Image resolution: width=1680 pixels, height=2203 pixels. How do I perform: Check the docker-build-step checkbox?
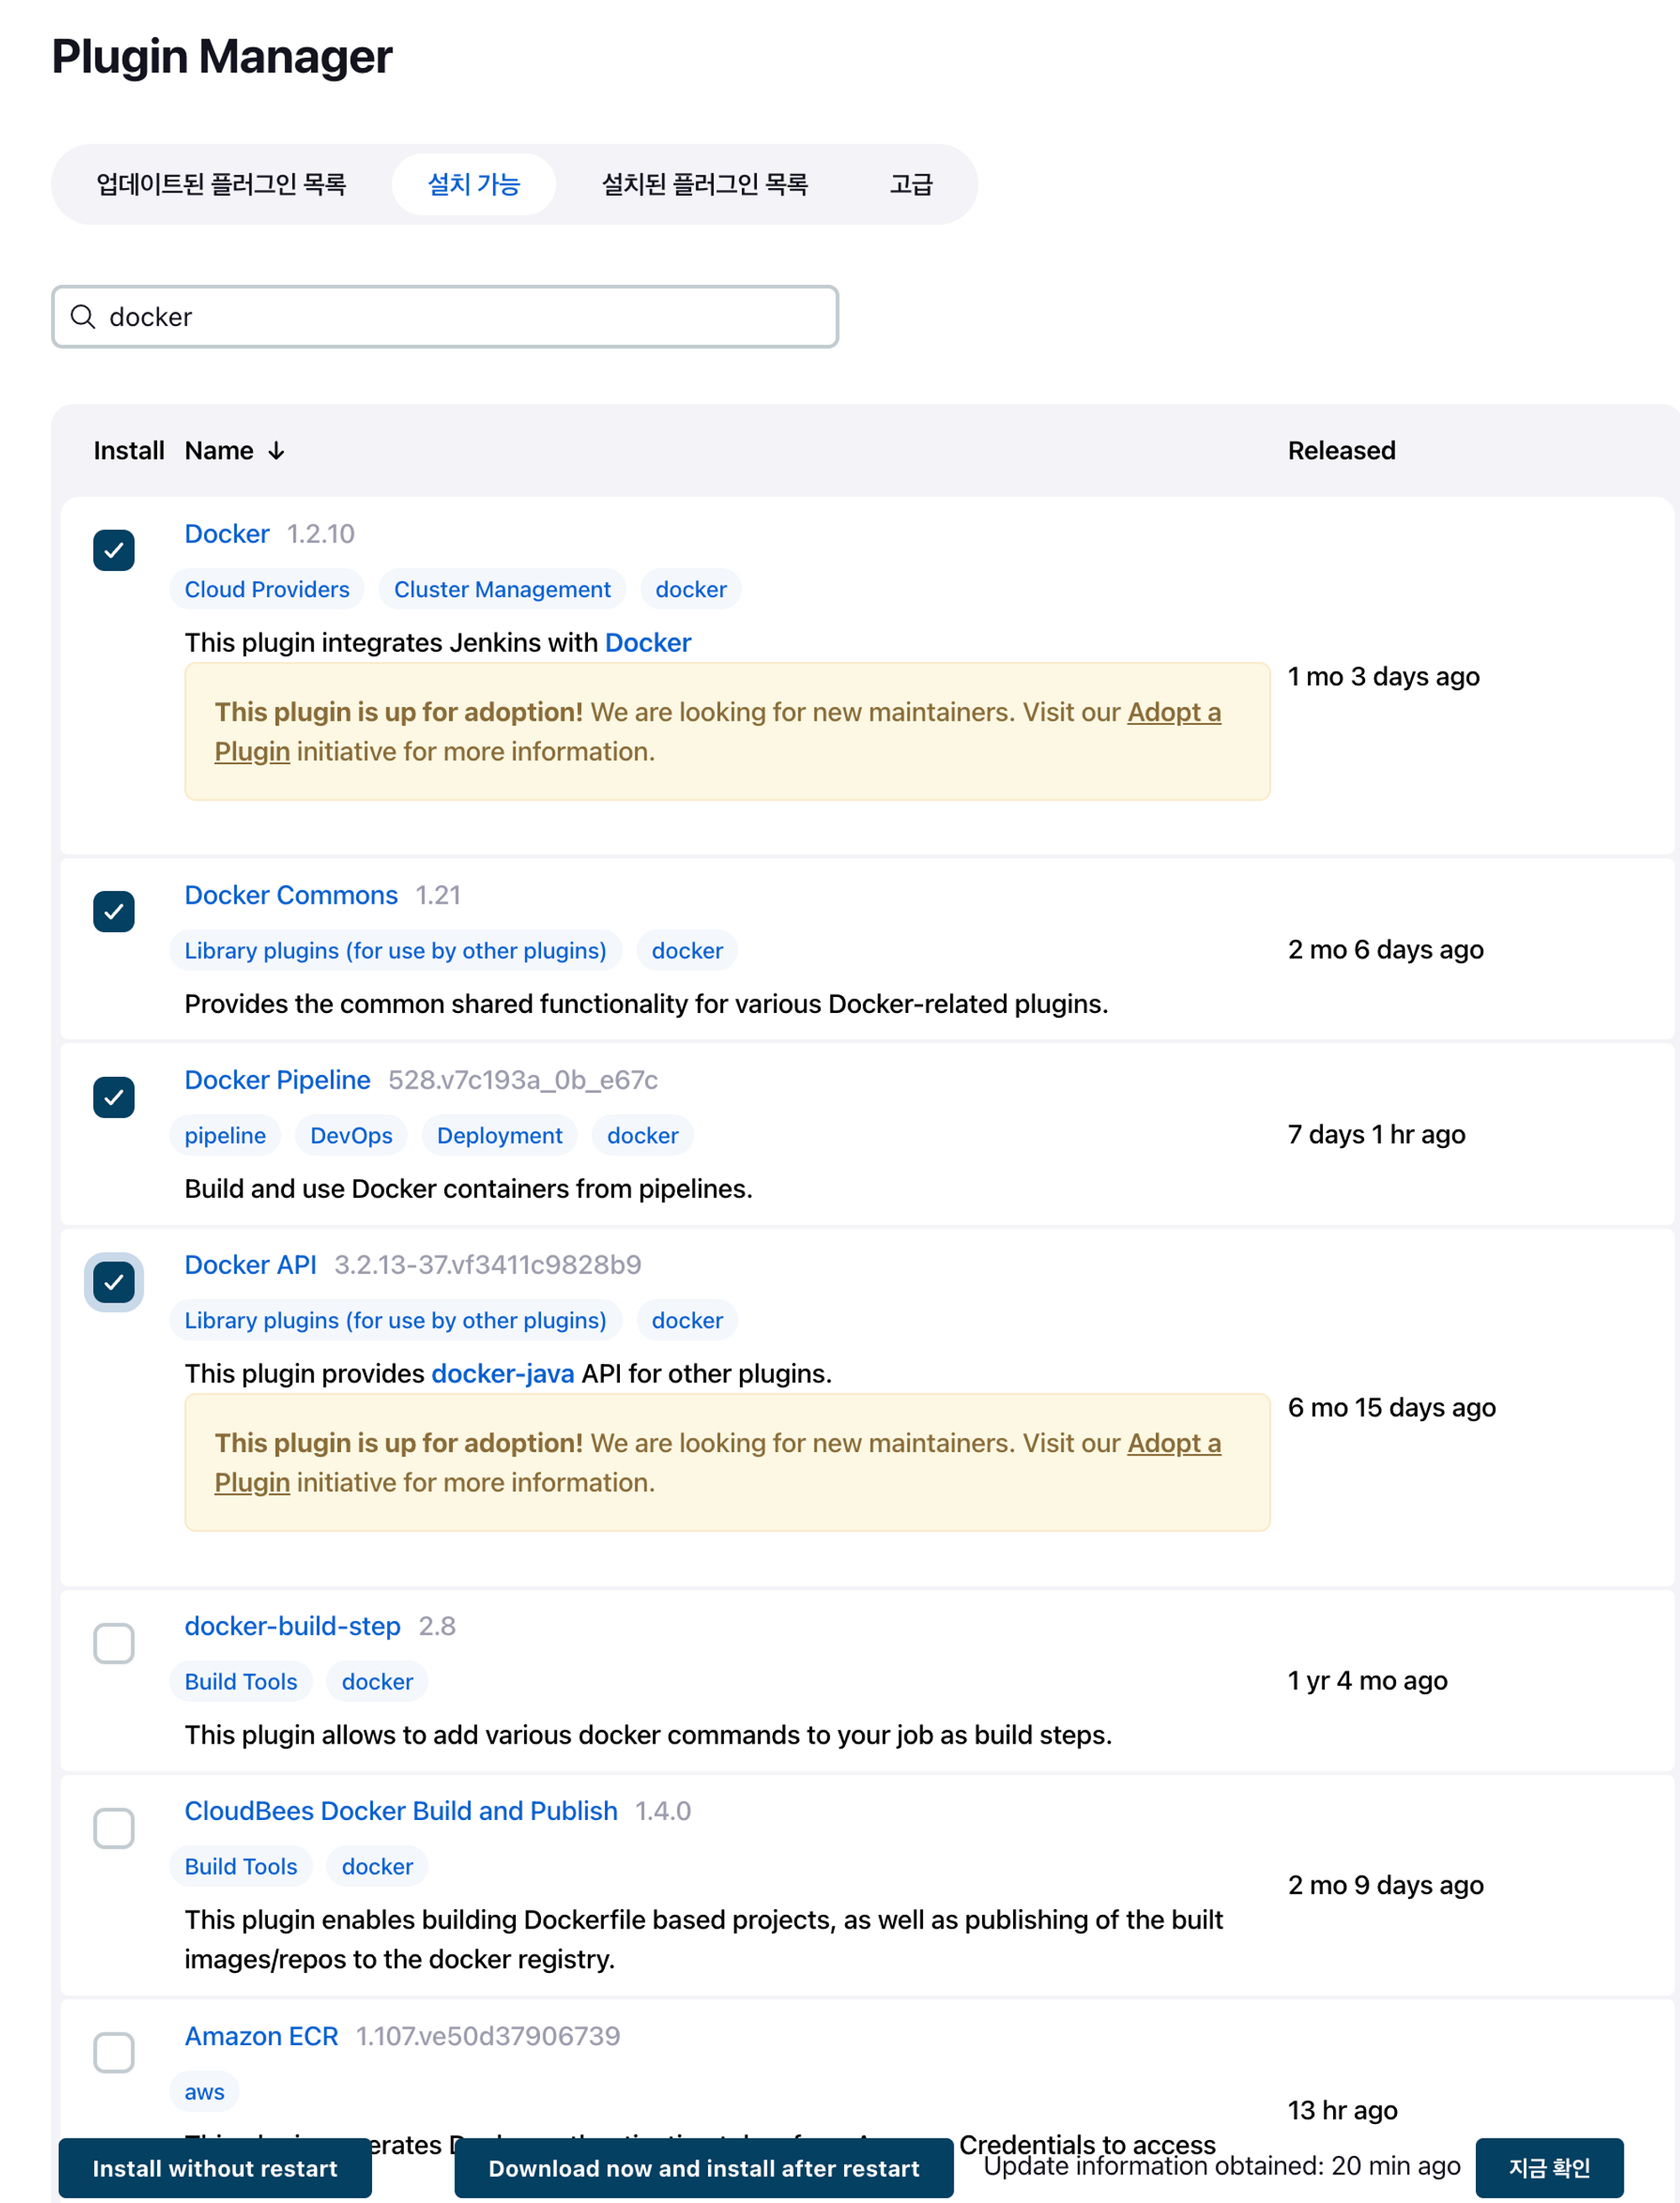(x=114, y=1643)
